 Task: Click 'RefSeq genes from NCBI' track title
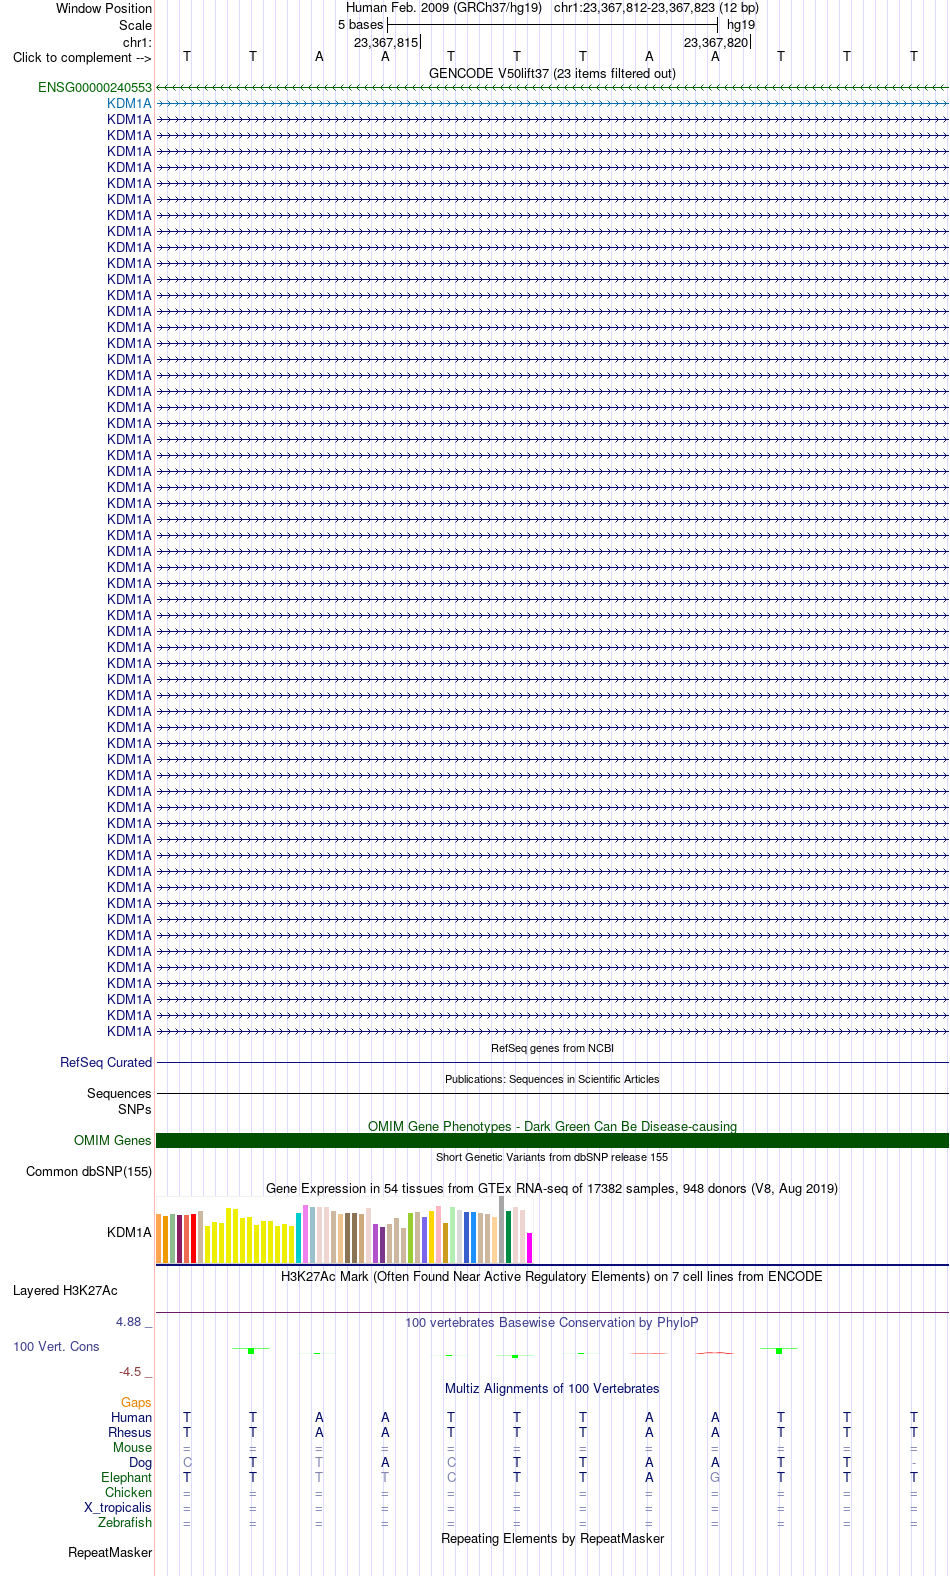[552, 1048]
